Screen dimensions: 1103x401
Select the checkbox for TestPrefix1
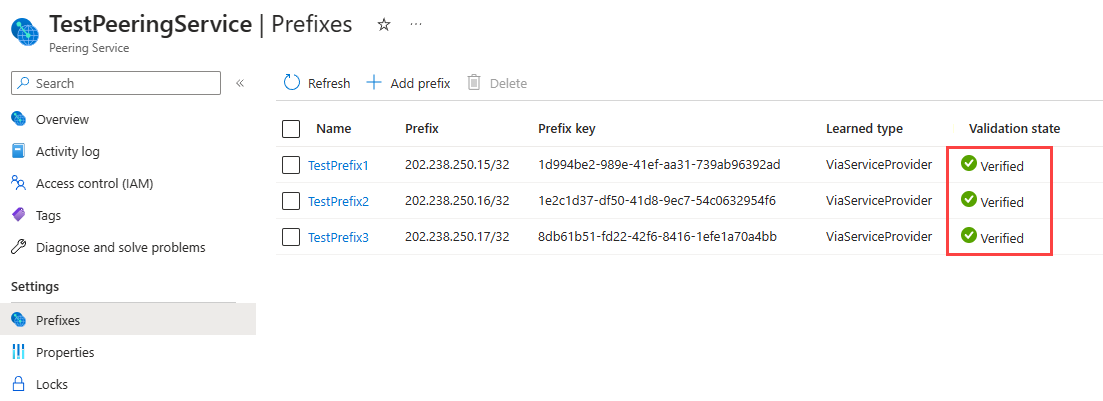point(291,165)
